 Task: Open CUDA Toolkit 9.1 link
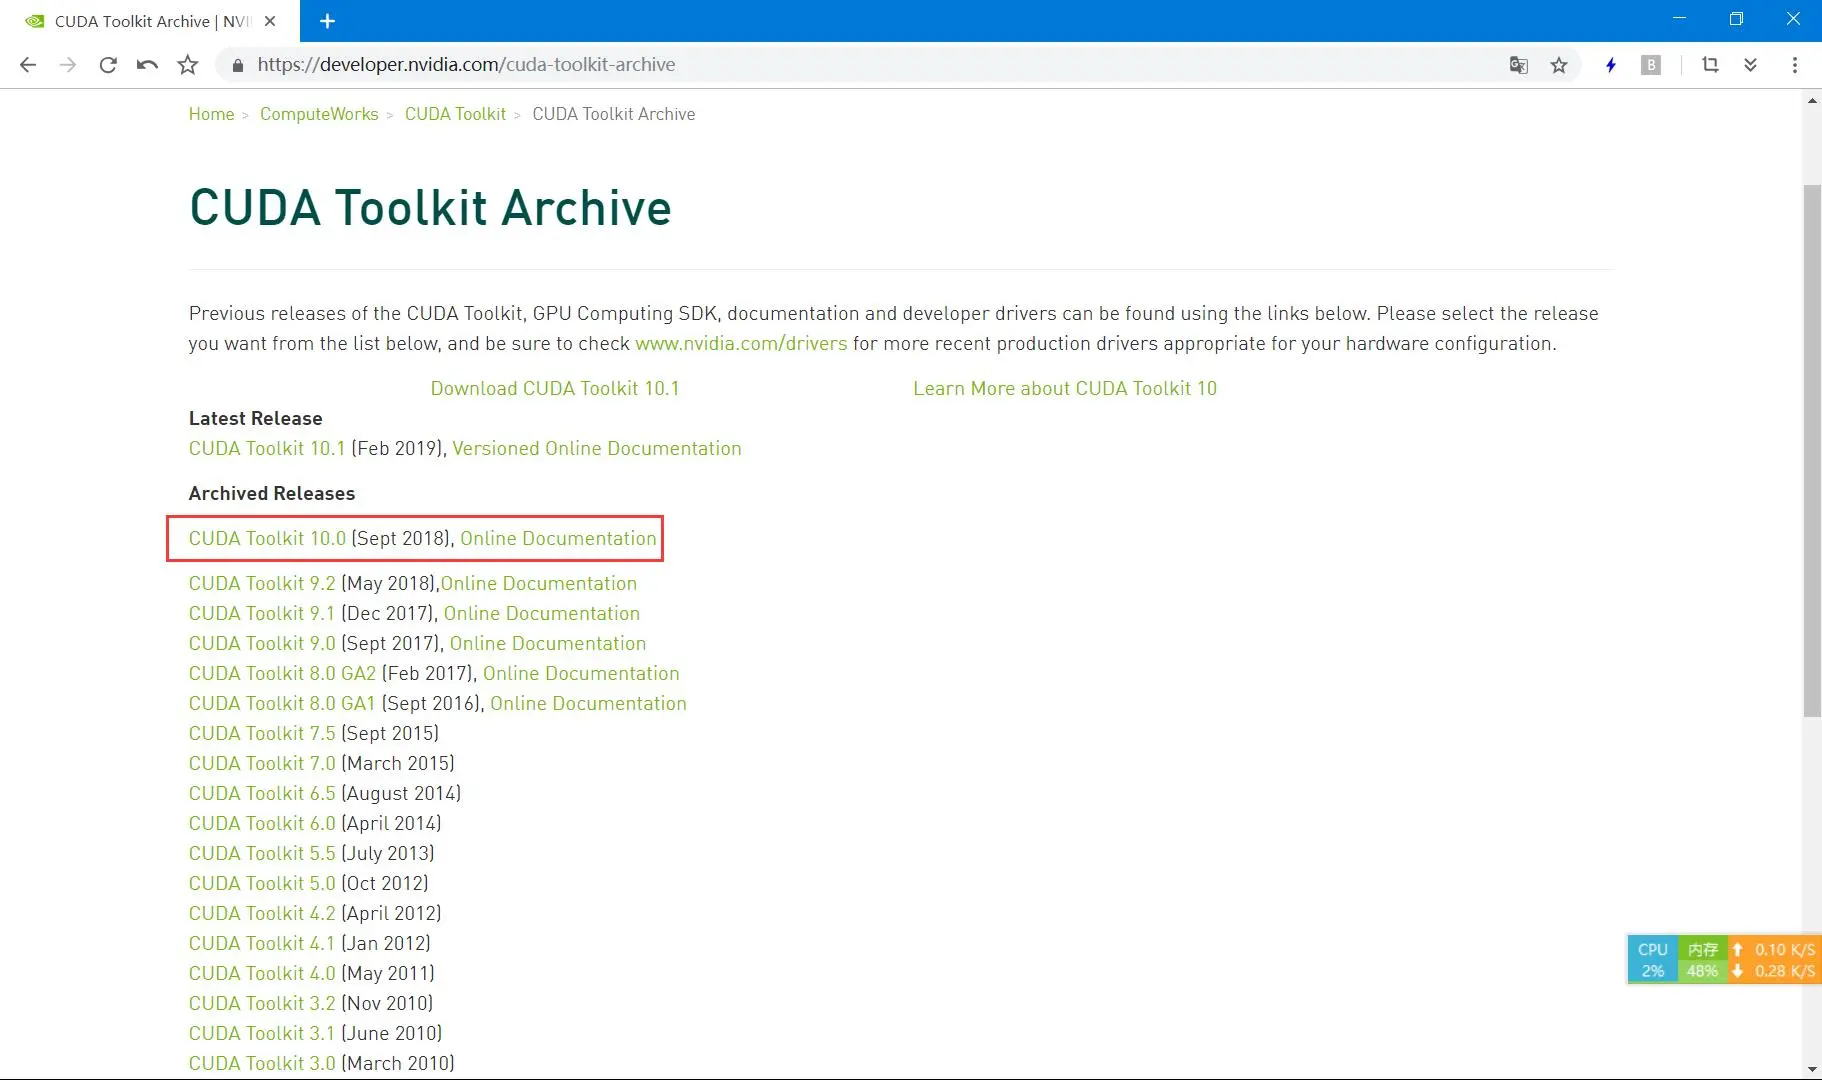tap(262, 613)
